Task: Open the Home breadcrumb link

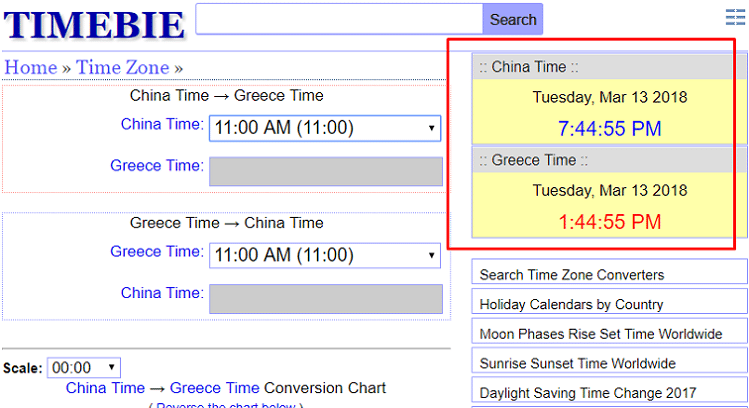Action: (31, 68)
